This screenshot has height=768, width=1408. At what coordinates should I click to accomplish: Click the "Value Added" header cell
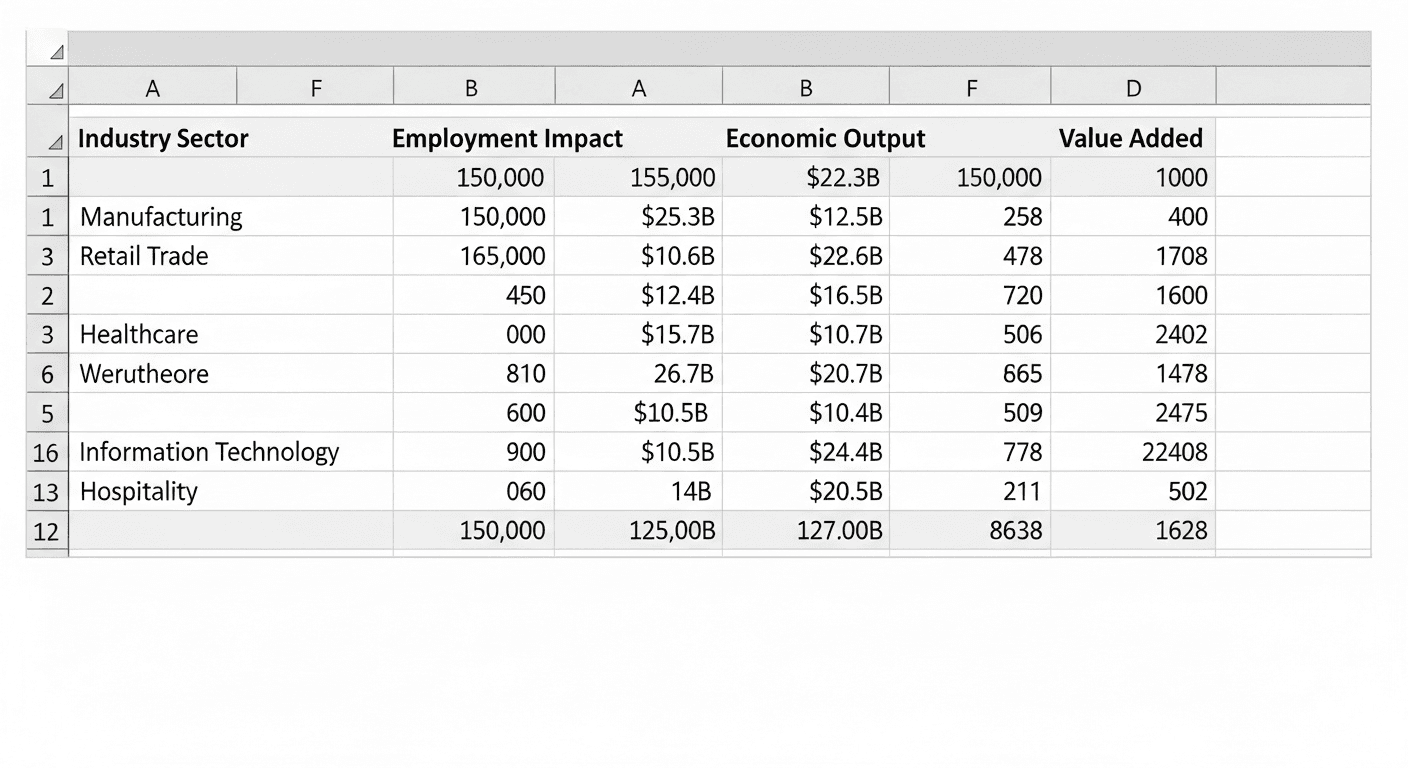tap(1131, 138)
